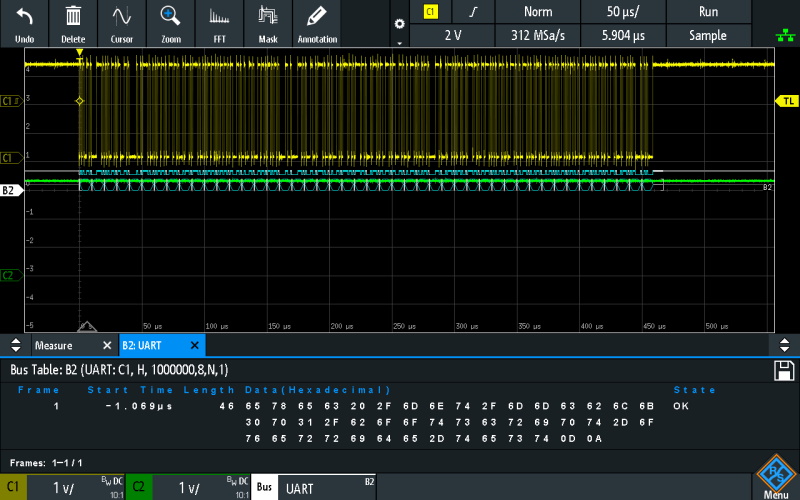Close the B2: UART tab
The image size is (800, 500).
(x=194, y=345)
